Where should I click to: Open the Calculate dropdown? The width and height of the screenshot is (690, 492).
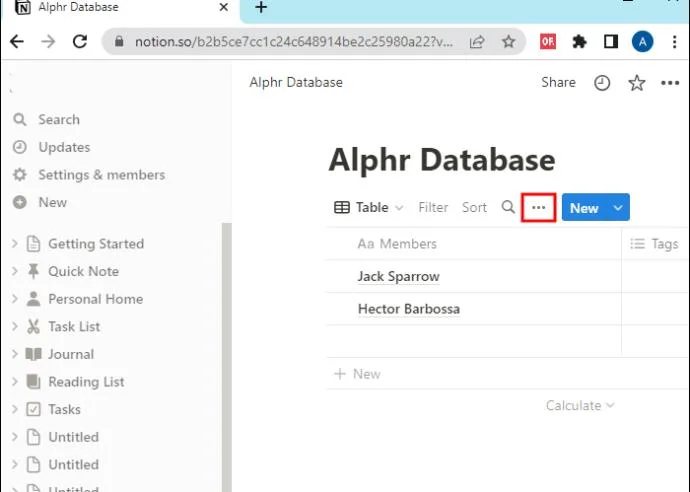click(x=580, y=405)
